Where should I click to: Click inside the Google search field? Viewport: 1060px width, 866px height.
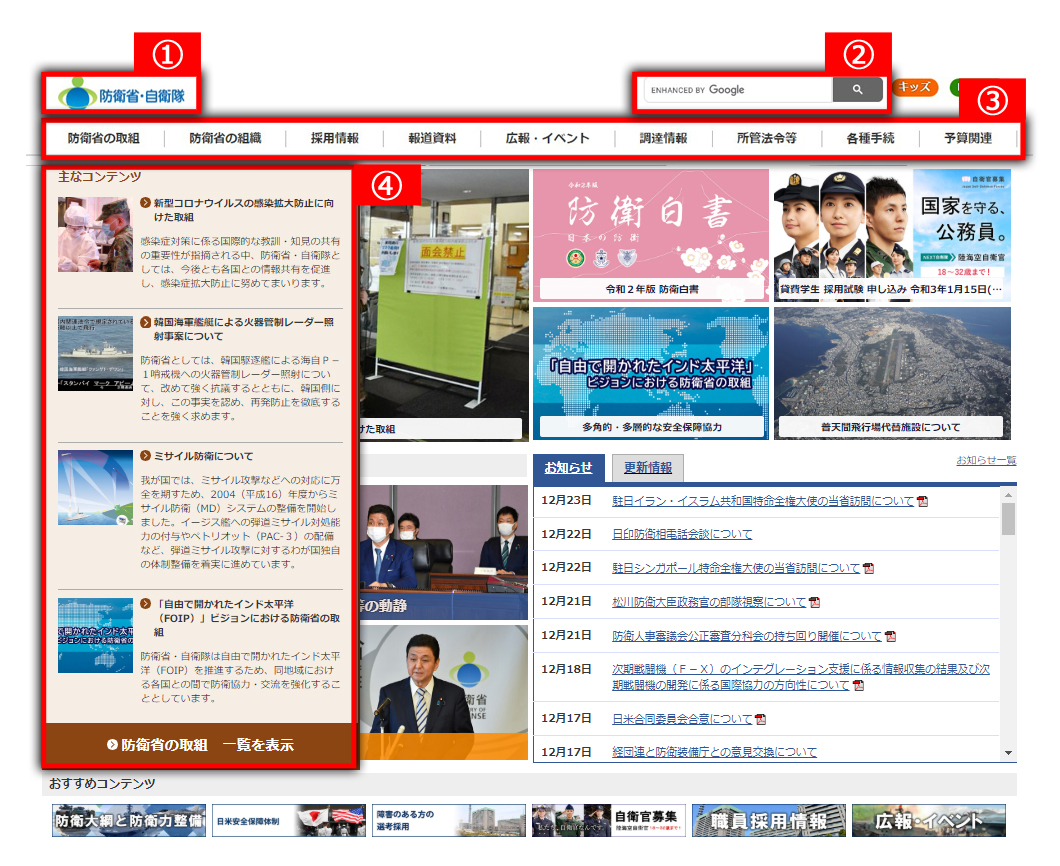[x=738, y=89]
